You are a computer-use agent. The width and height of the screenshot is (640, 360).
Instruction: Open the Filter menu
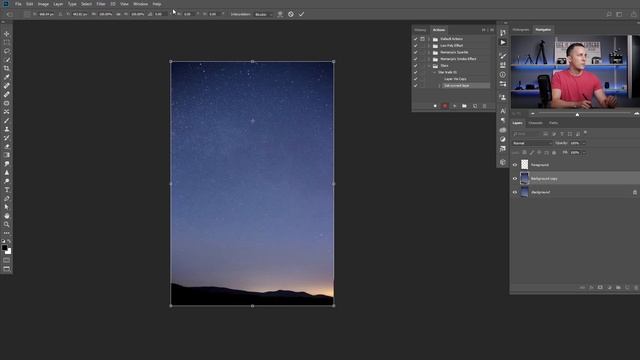tap(101, 4)
